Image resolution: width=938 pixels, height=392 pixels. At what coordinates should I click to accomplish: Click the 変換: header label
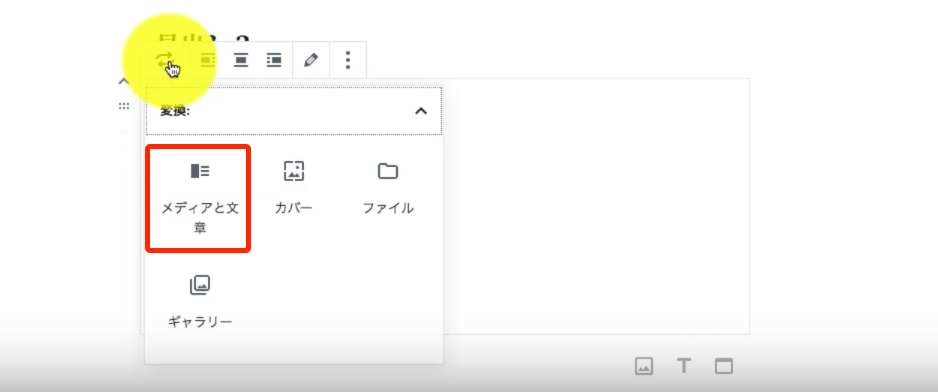(x=175, y=111)
